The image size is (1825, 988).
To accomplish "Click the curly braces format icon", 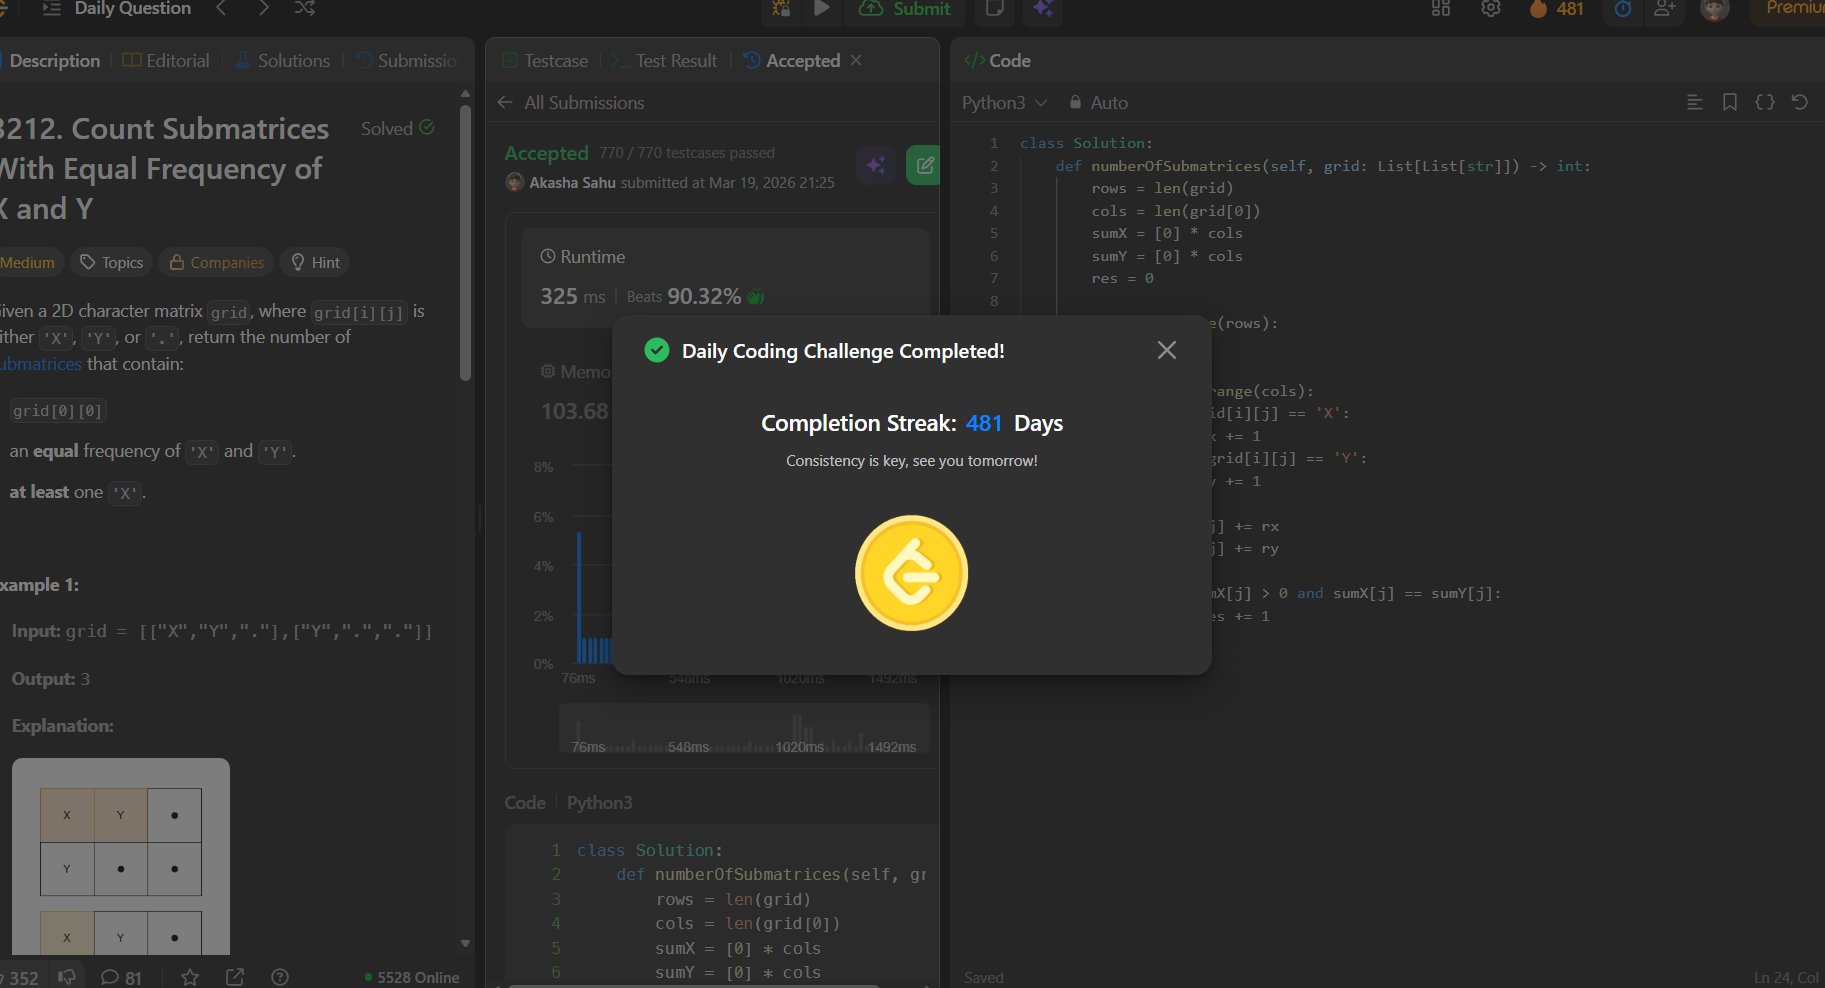I will [x=1764, y=102].
